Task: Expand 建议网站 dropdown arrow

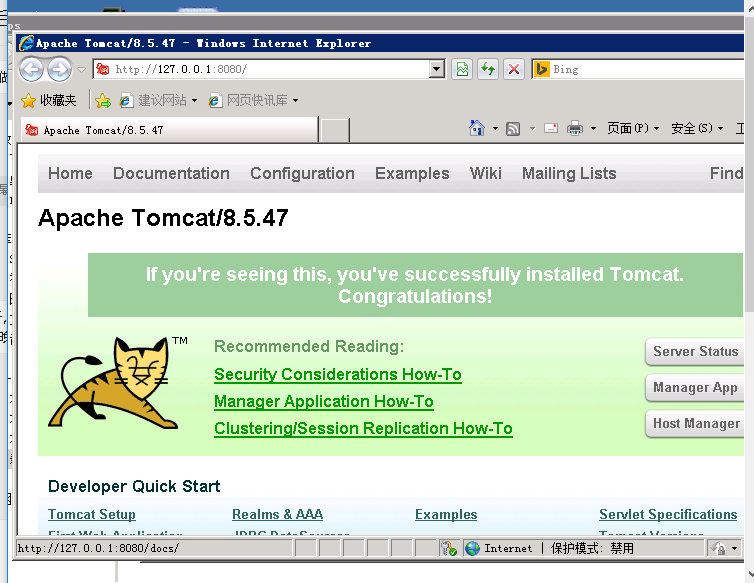Action: point(194,101)
